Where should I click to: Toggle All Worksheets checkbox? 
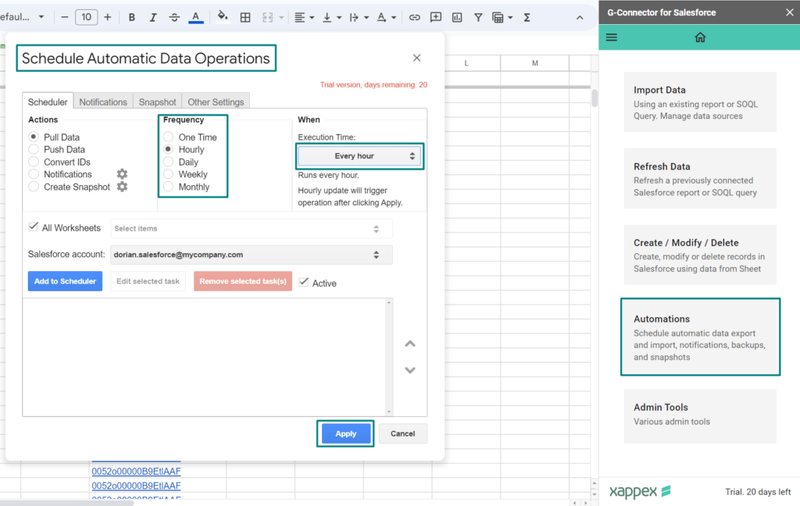[x=33, y=226]
